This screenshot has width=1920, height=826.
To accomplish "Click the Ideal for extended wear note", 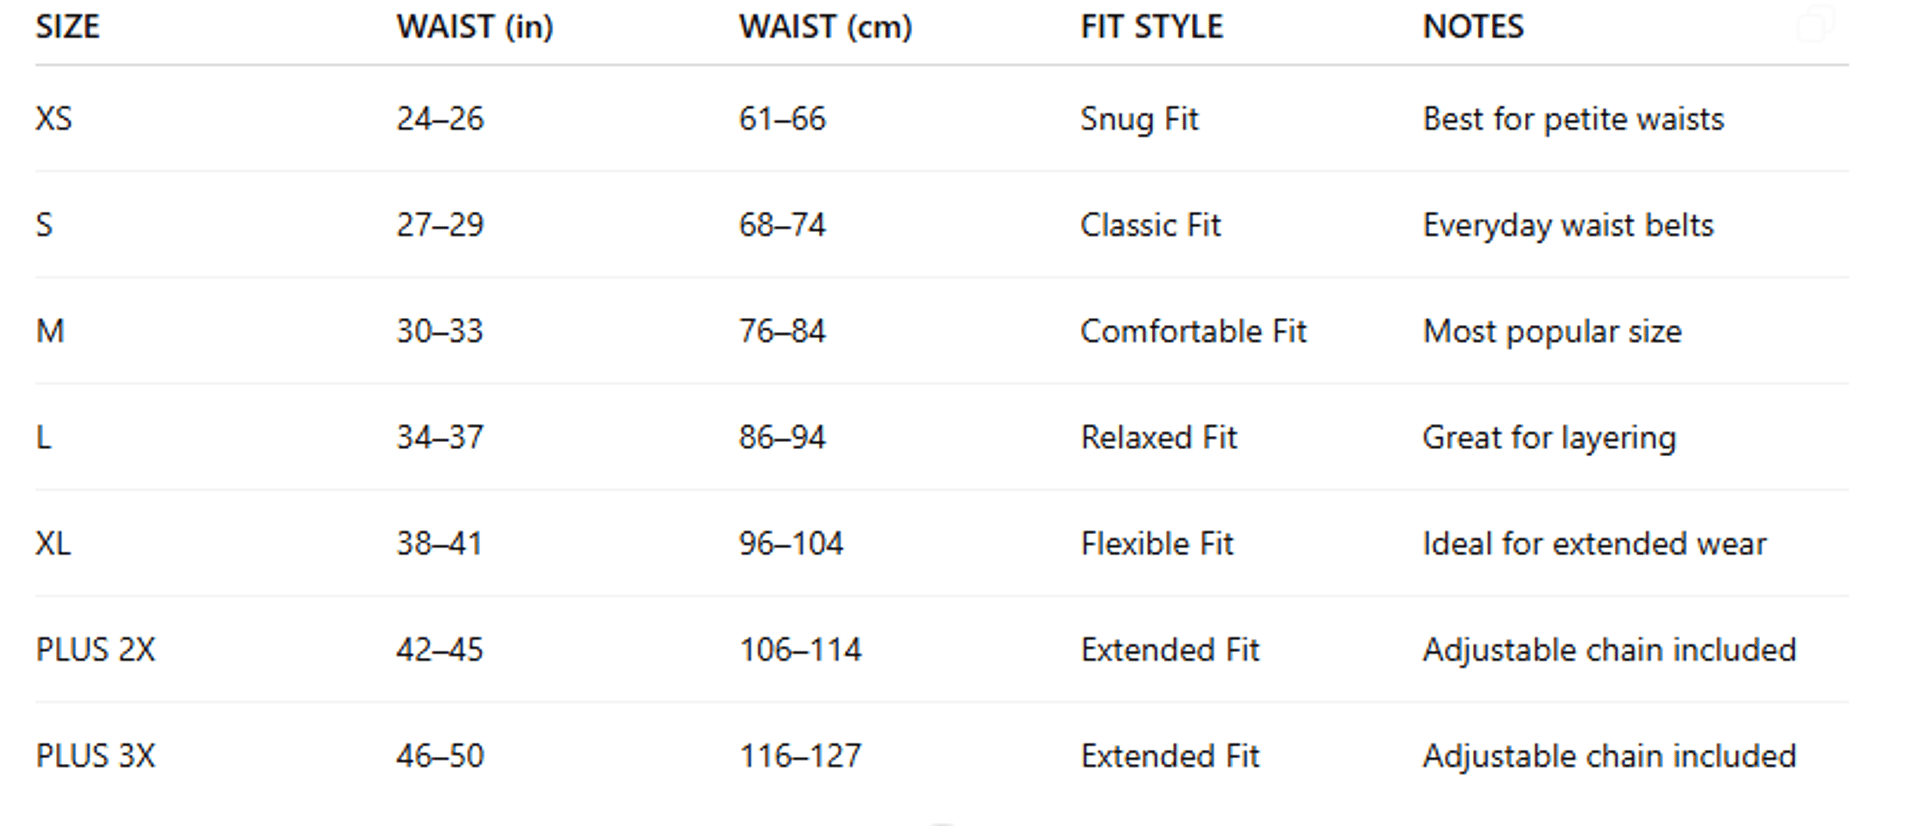I will [1594, 544].
